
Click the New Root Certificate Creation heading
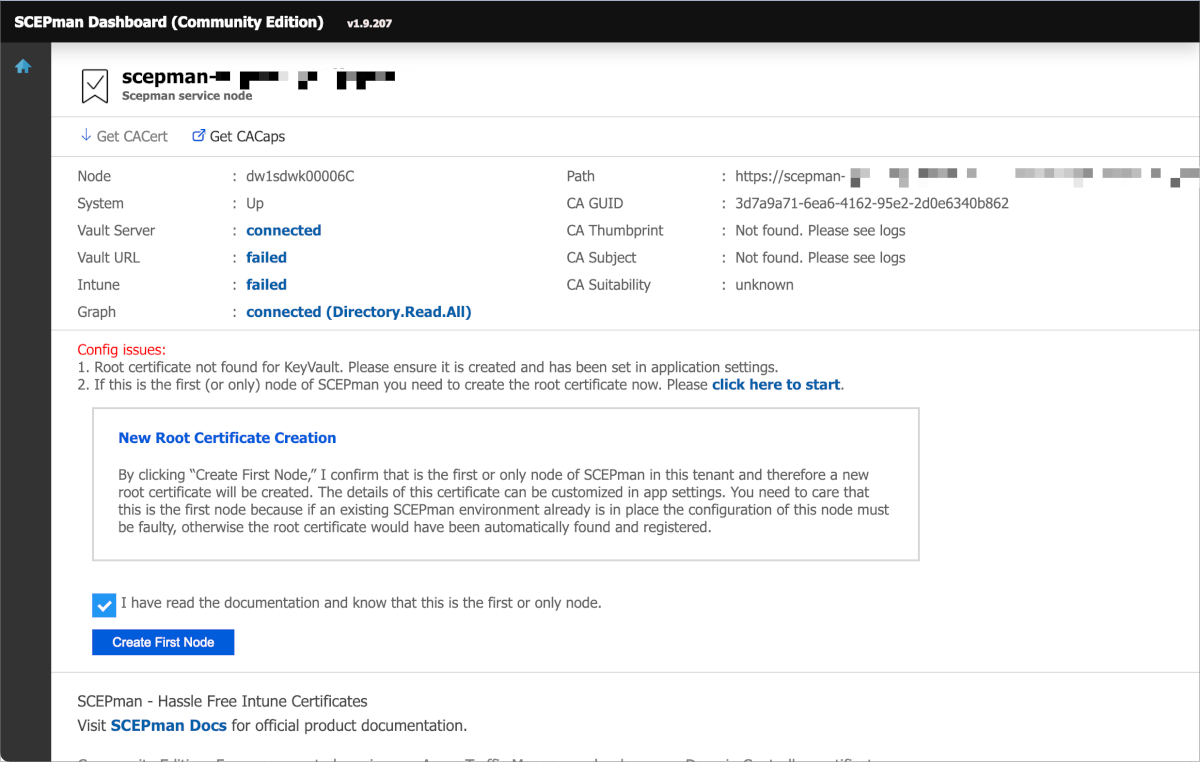point(227,438)
